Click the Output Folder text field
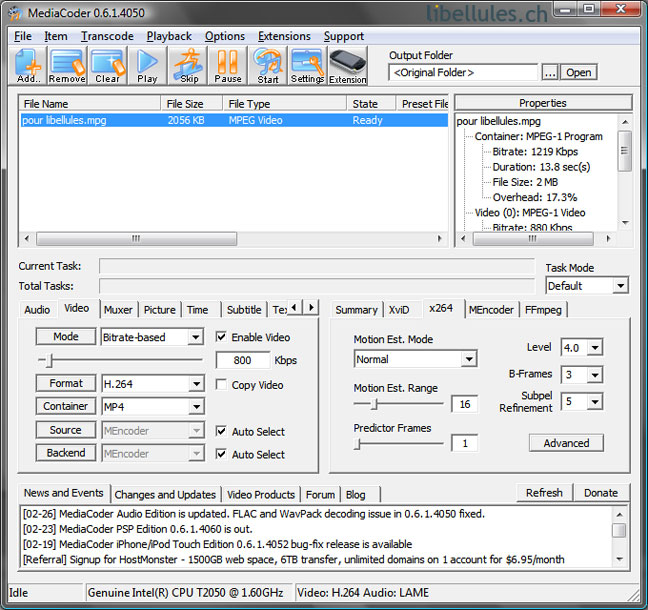 tap(463, 73)
